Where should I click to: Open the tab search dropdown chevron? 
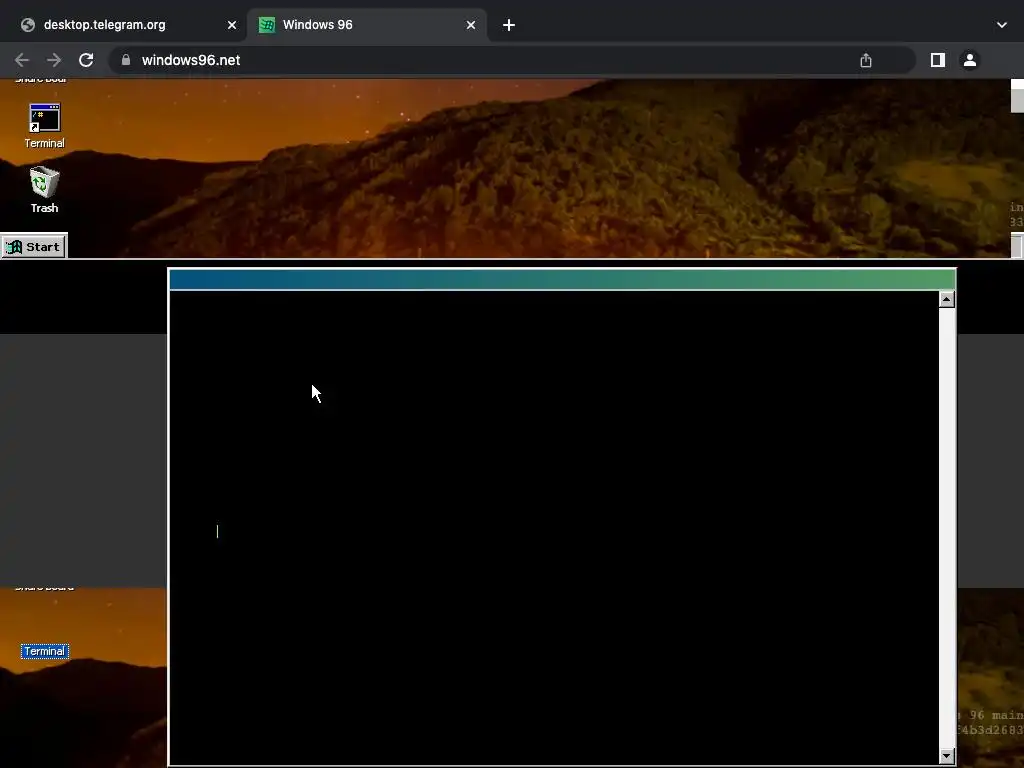1002,25
